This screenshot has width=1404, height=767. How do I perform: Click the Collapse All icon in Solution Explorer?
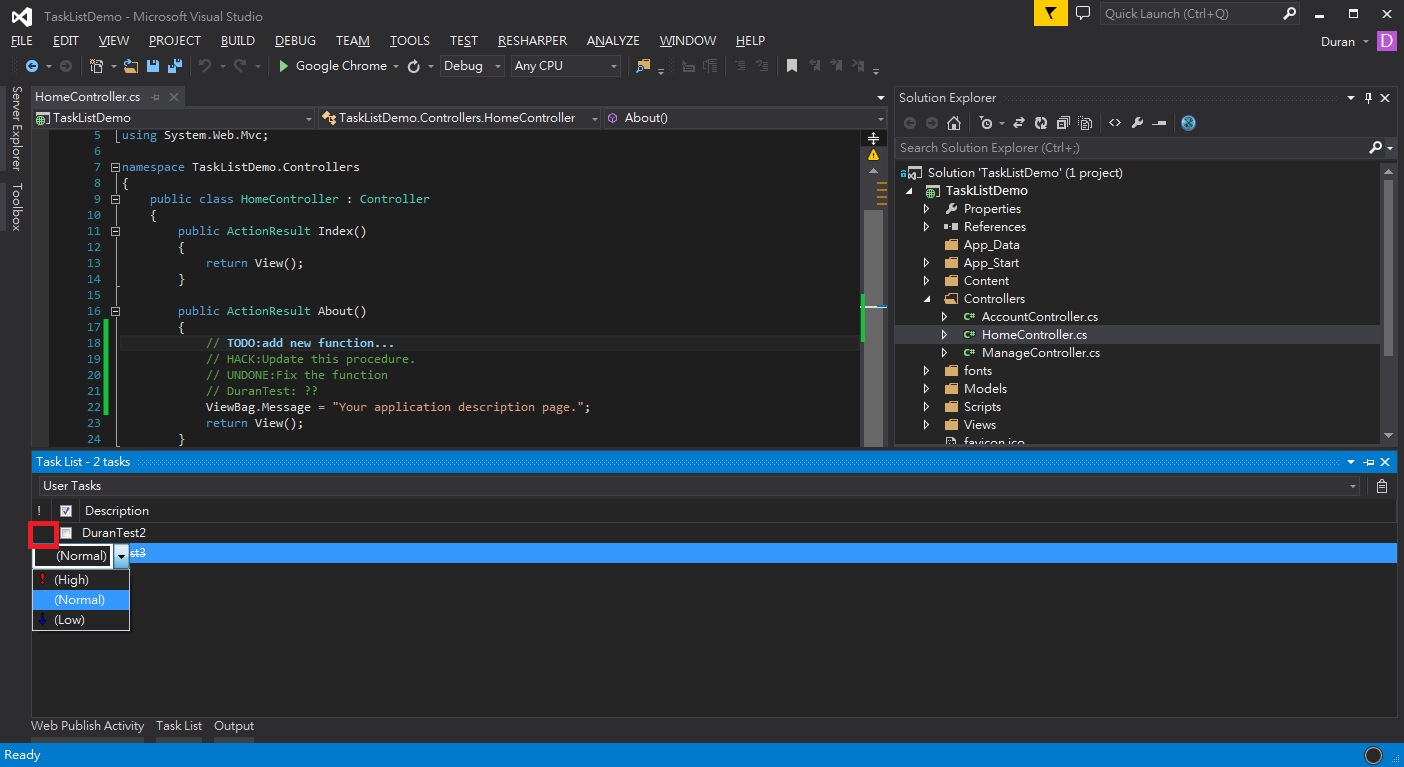tap(1062, 123)
